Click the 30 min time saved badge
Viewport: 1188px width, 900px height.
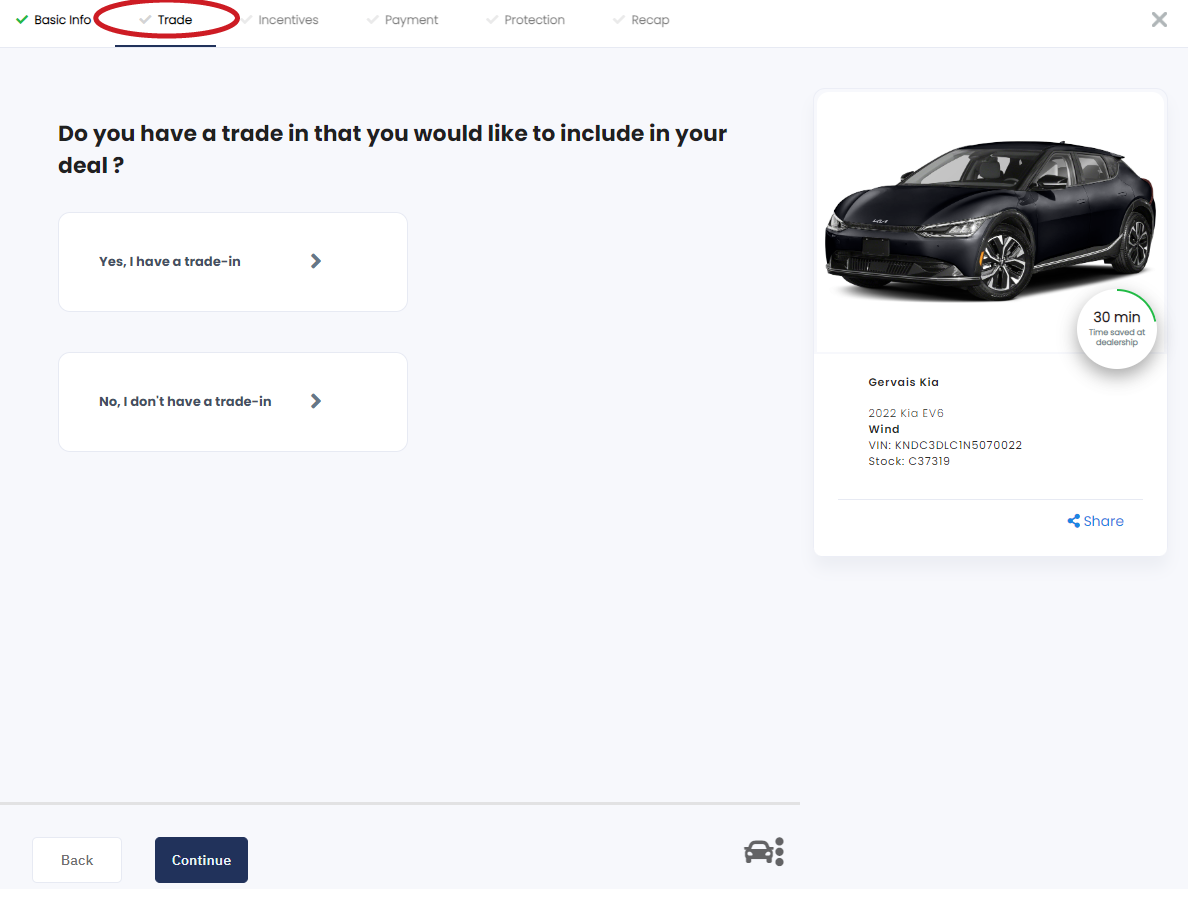pos(1116,329)
